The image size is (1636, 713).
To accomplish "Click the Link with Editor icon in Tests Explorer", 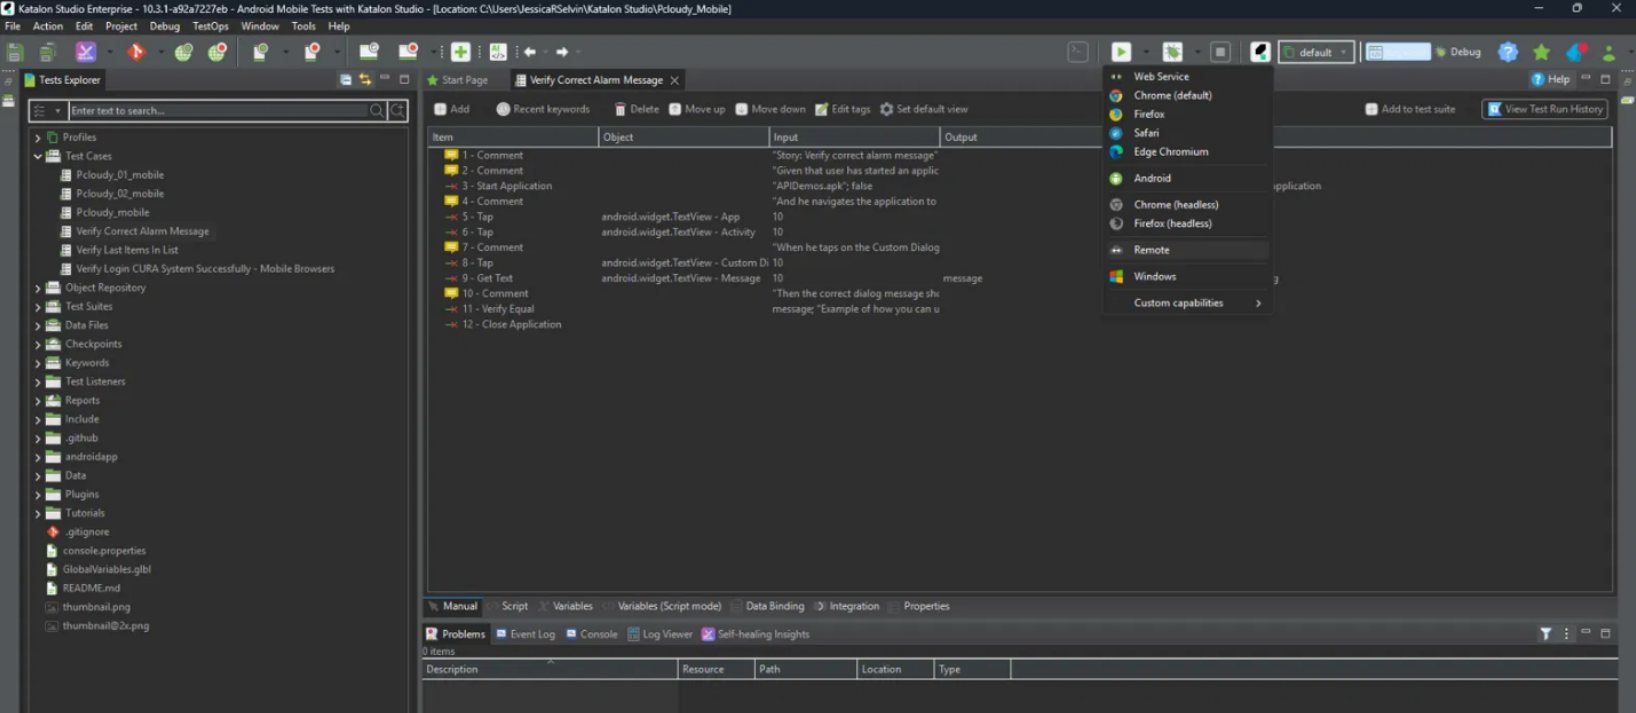I will [x=365, y=80].
